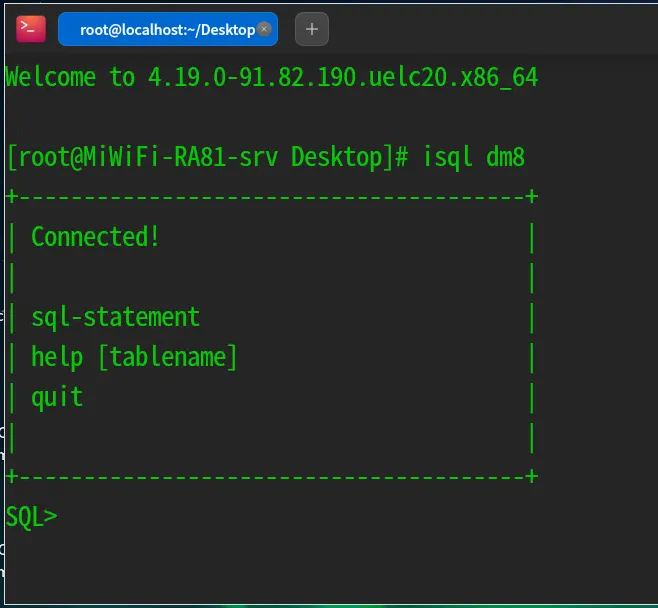Click the word "help" in terminal
The width and height of the screenshot is (658, 608).
57,357
